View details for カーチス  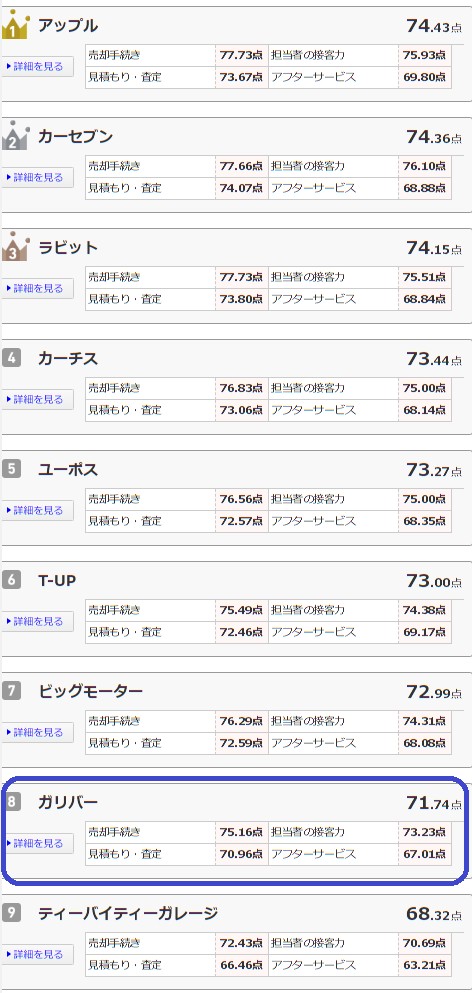[37, 400]
